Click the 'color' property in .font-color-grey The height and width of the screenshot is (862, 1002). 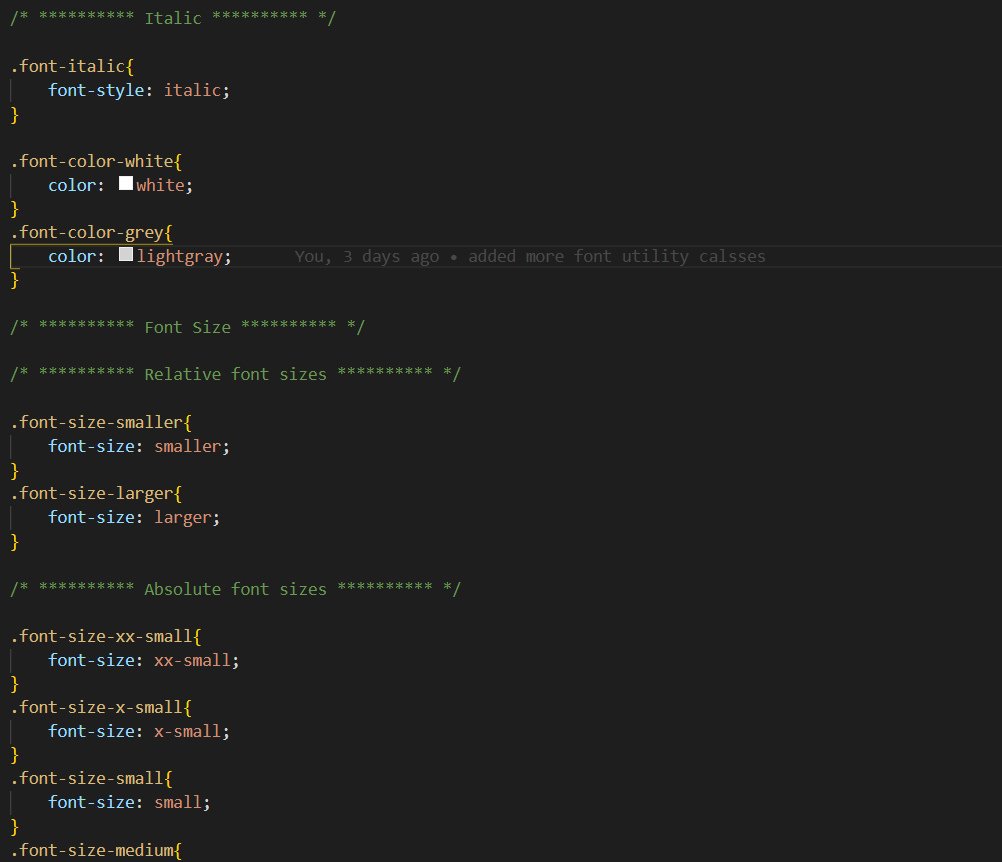click(x=72, y=256)
